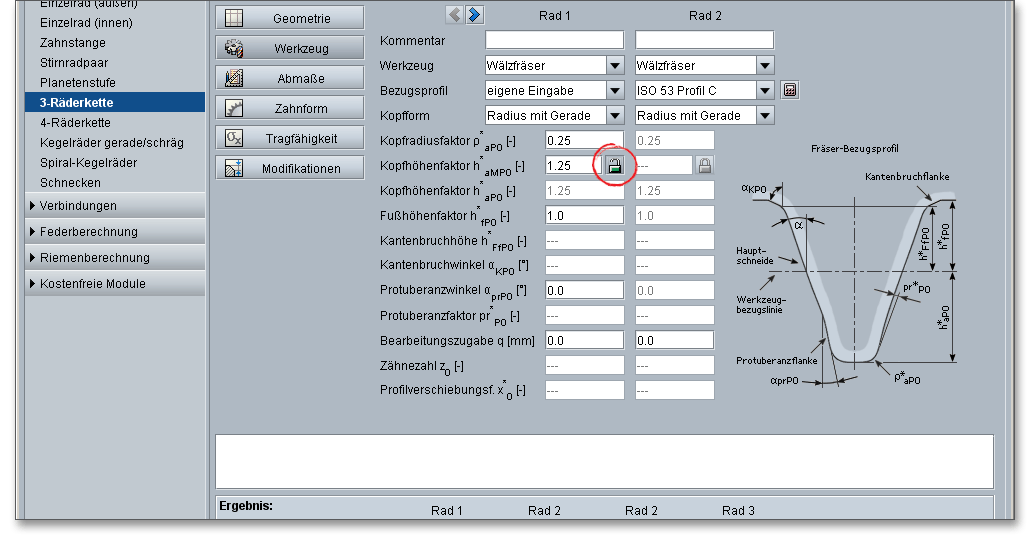Click the grey lock icon for Rad 2
The height and width of the screenshot is (535, 1030).
pyautogui.click(x=704, y=166)
